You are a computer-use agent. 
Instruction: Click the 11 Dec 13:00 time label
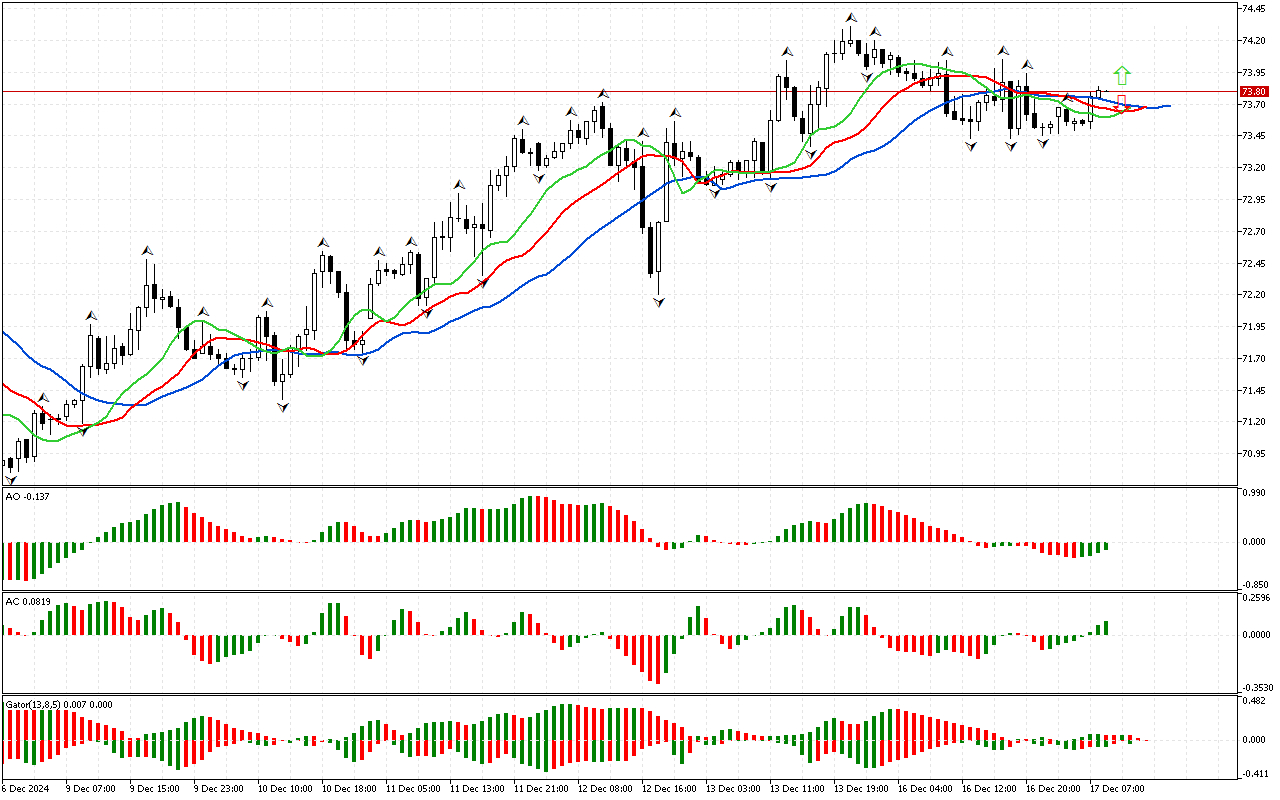tap(477, 789)
